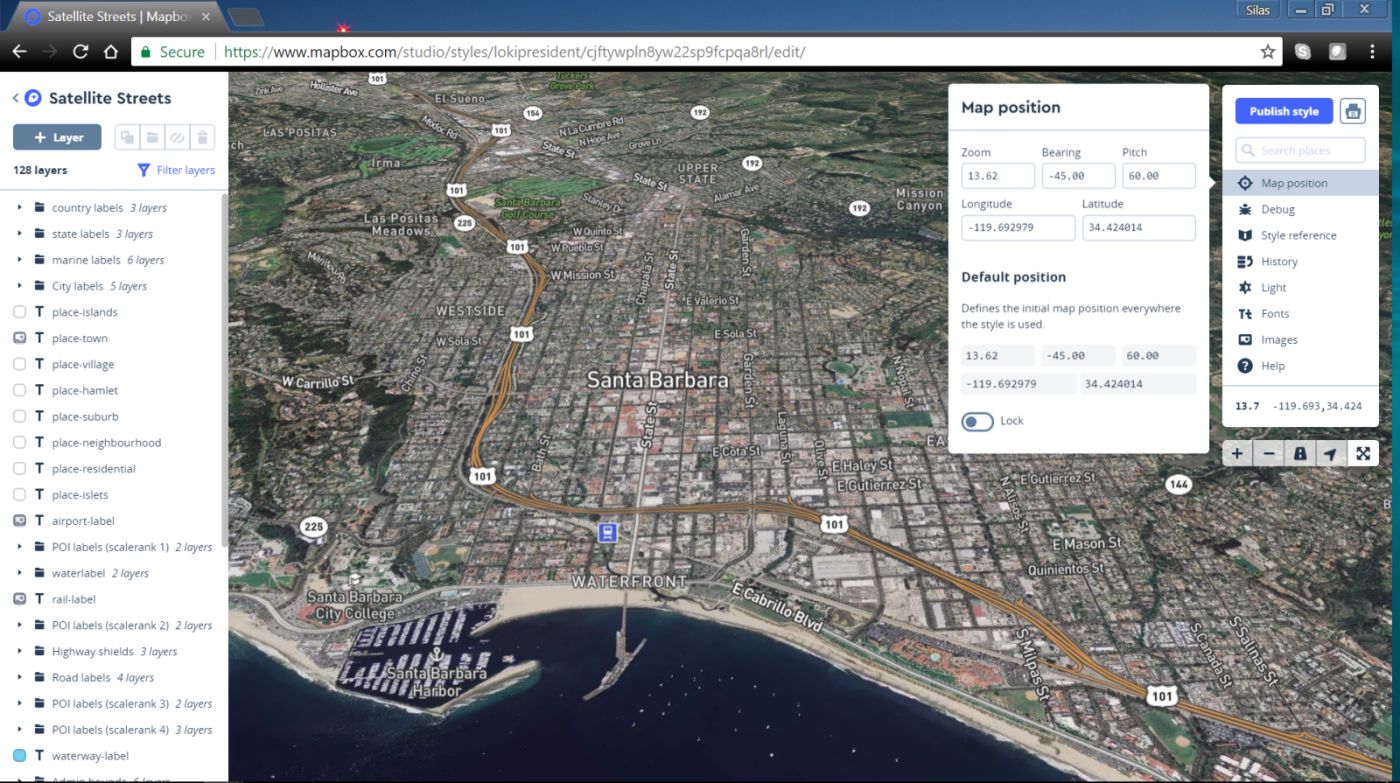Toggle the place-islands layer checkbox
Screen dimensions: 1400x783
[19, 312]
